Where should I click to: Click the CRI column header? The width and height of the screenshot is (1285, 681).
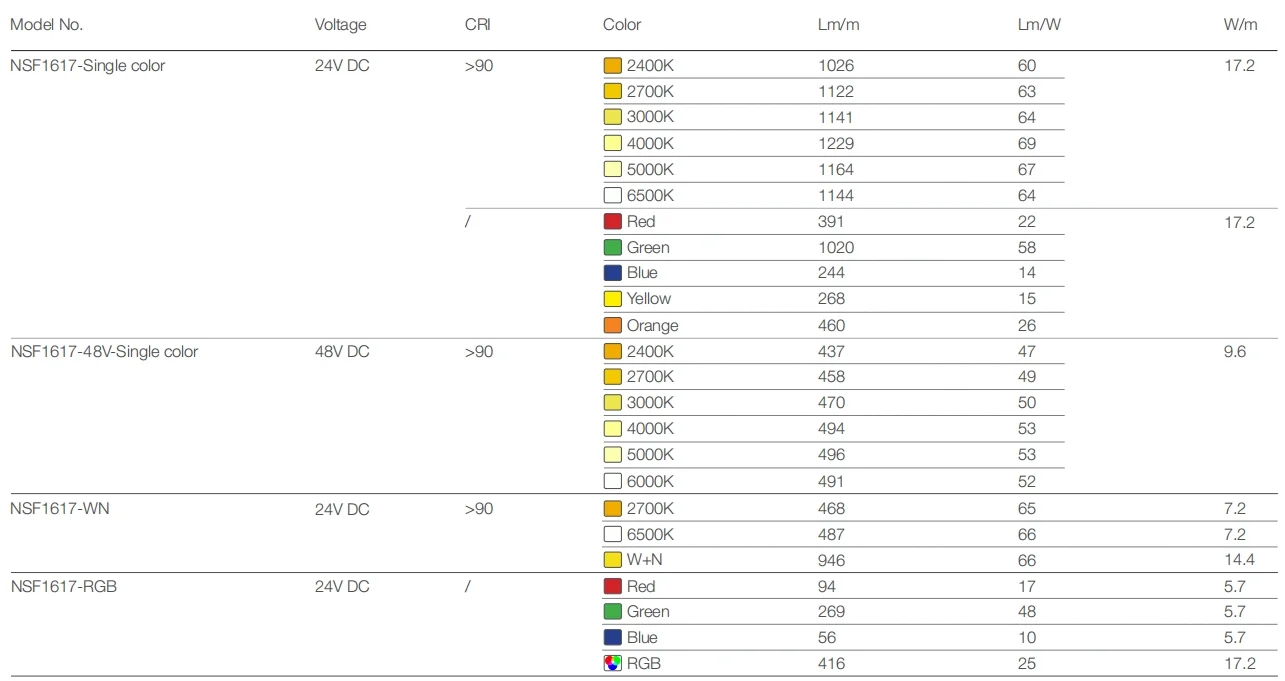tap(478, 24)
